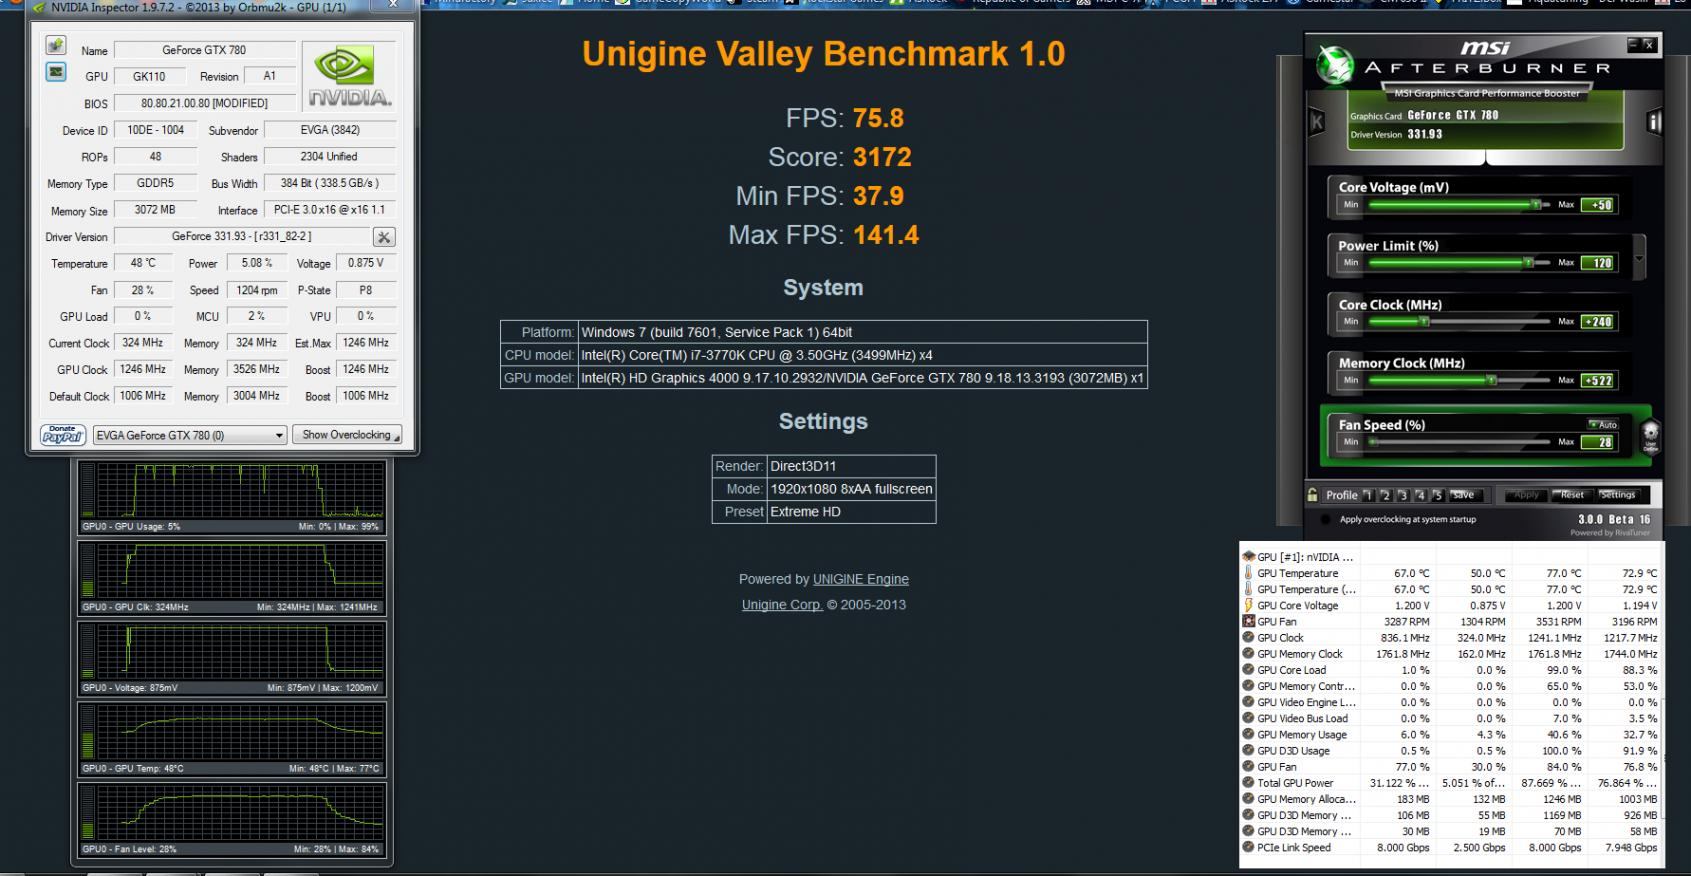Click the GPU Usage monitoring graph
This screenshot has height=876, width=1691.
coord(232,497)
